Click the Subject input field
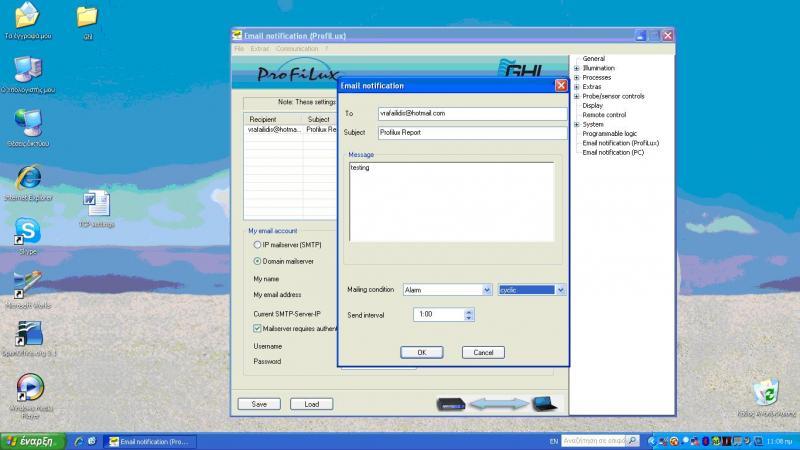The image size is (800, 450). [x=472, y=133]
